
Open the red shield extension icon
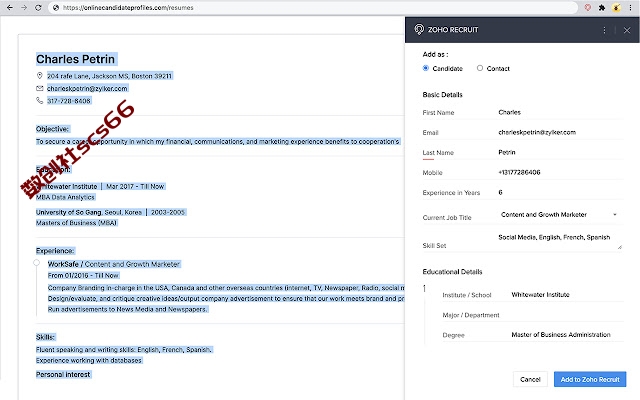(x=588, y=7)
